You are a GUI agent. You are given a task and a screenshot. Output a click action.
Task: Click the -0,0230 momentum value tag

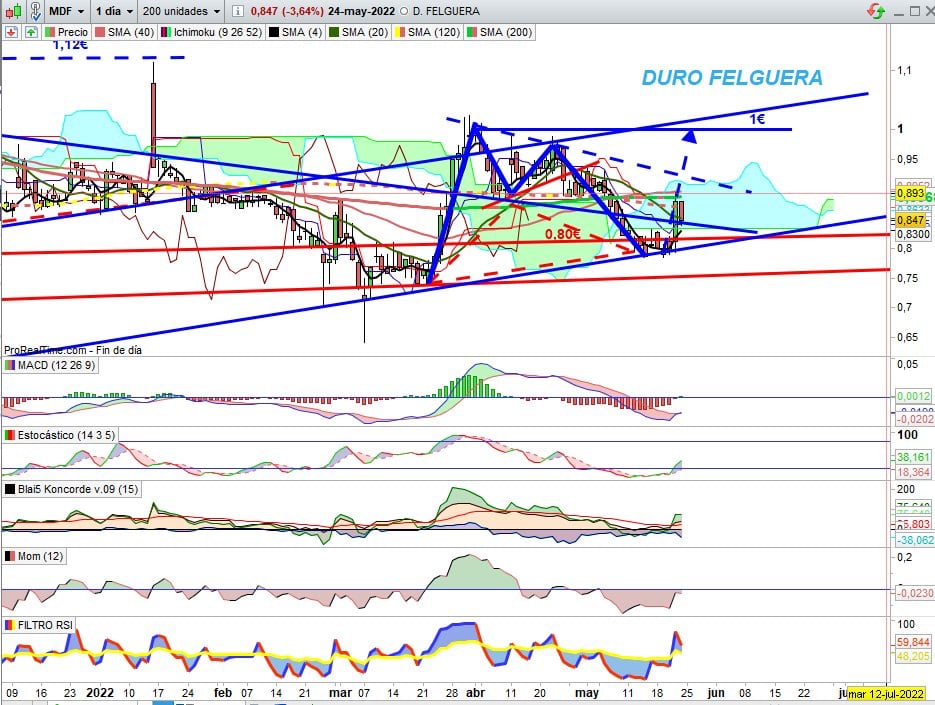click(915, 593)
